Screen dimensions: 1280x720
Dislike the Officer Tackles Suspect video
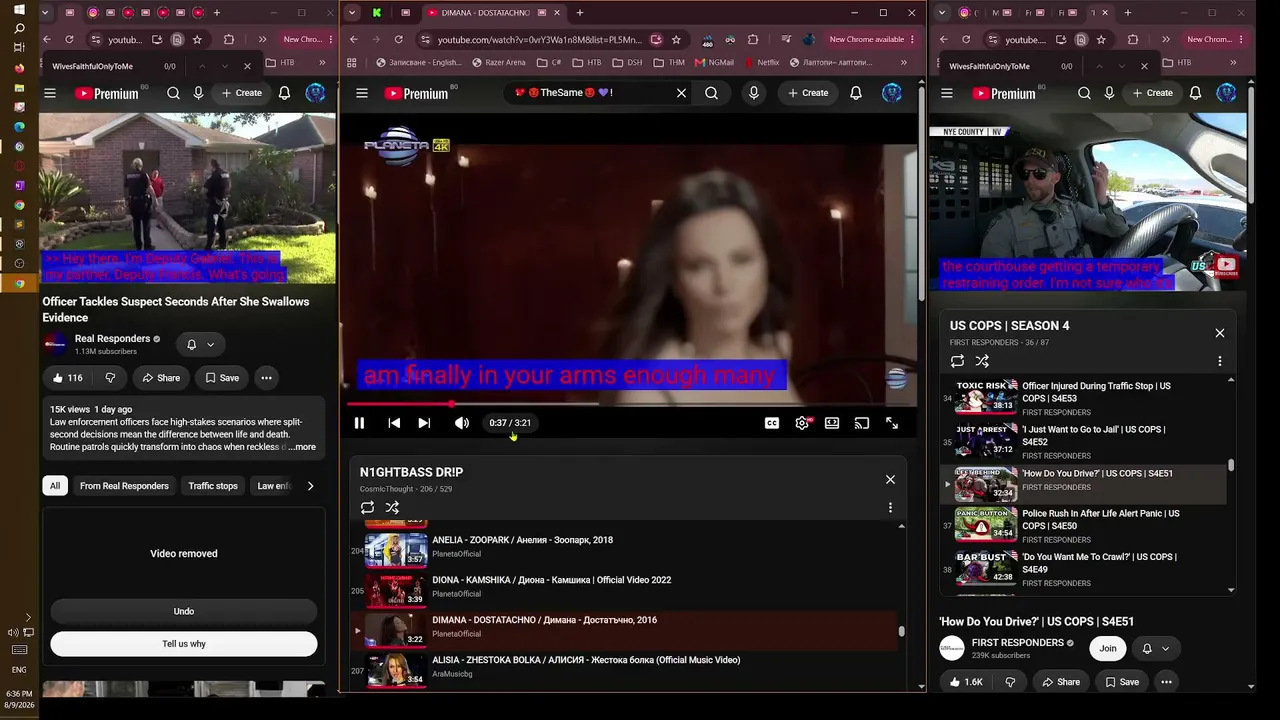coord(110,378)
